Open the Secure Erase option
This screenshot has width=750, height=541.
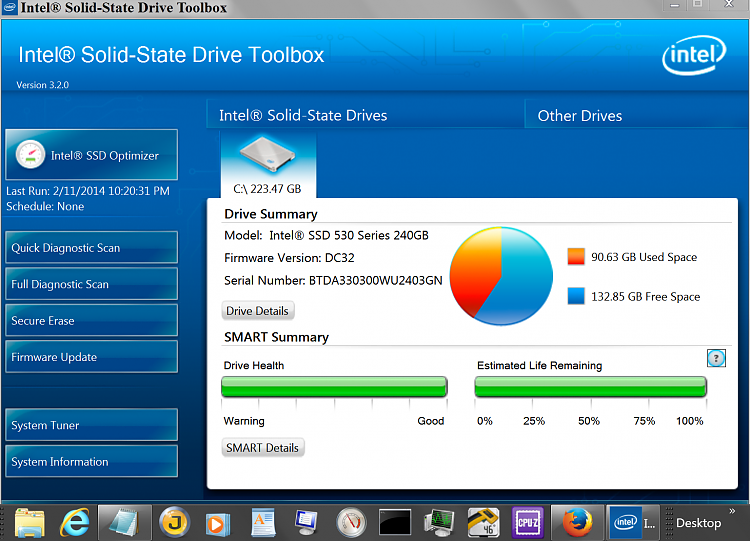coord(91,320)
